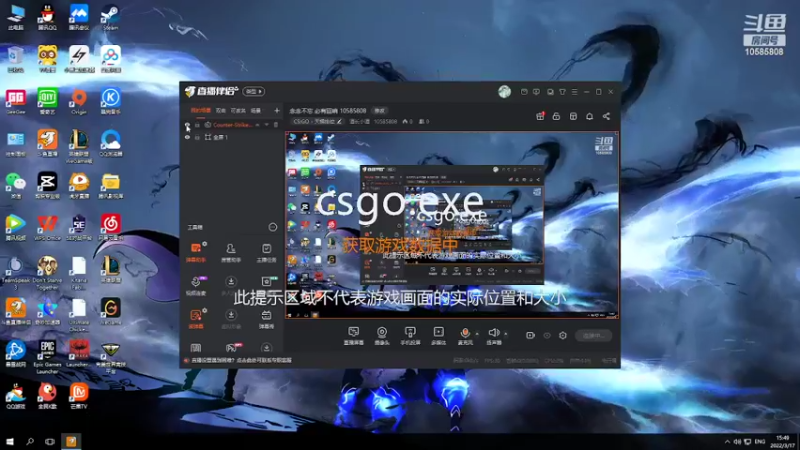Switch ENG input language in tray
Screen dimensions: 800x450
(x=760, y=442)
